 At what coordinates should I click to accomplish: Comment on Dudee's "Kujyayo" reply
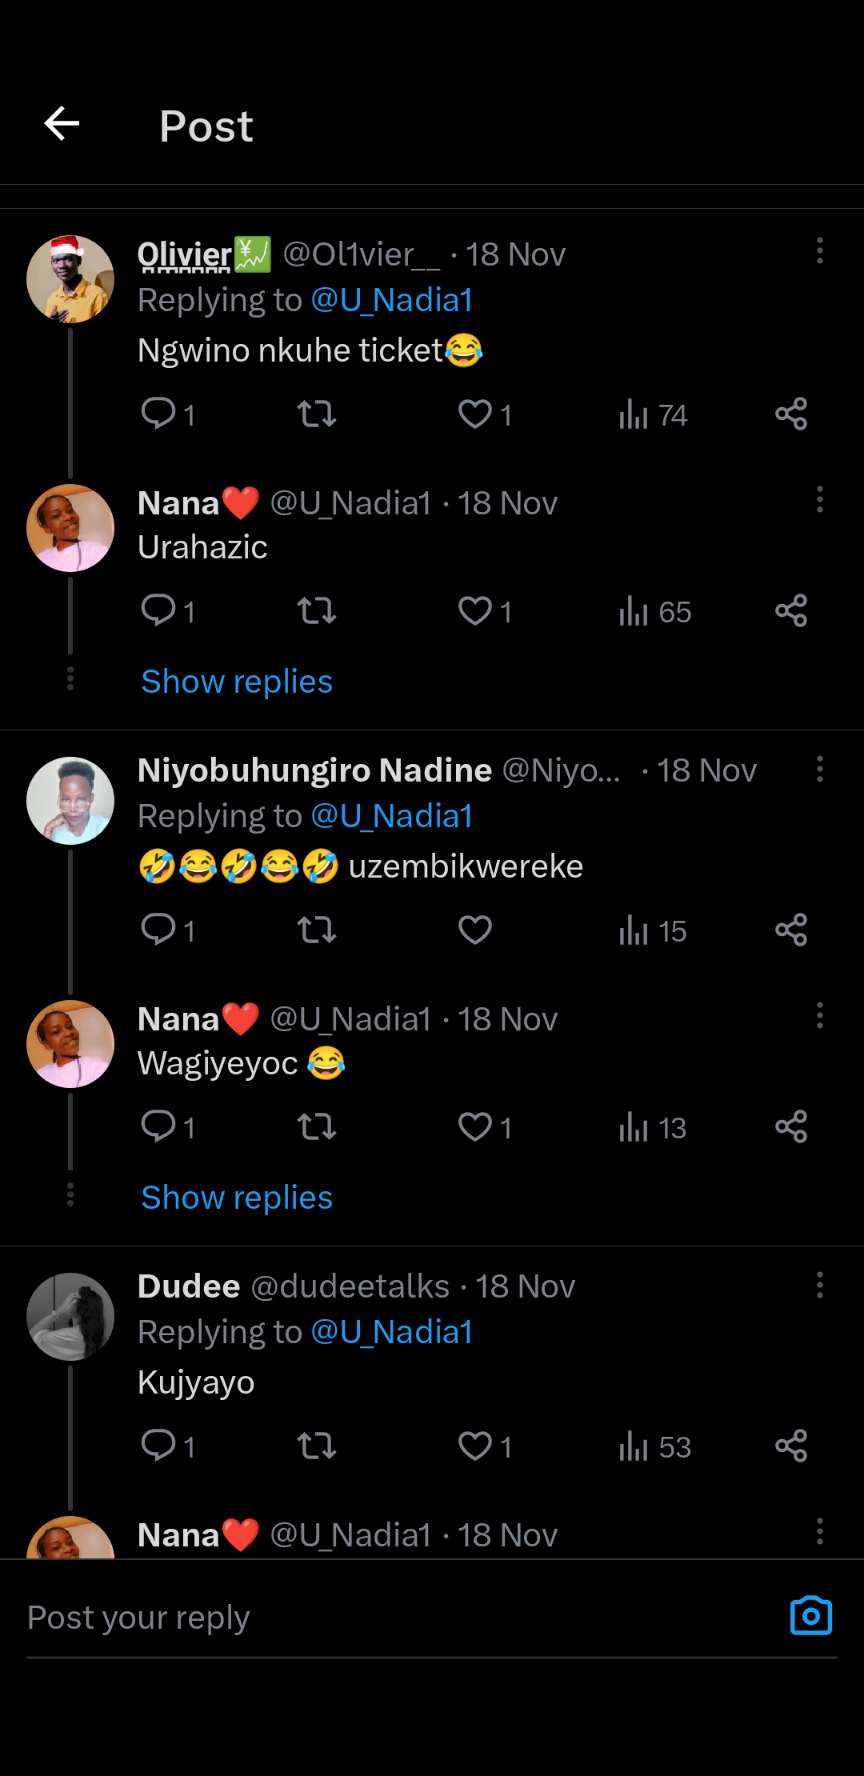159,1445
